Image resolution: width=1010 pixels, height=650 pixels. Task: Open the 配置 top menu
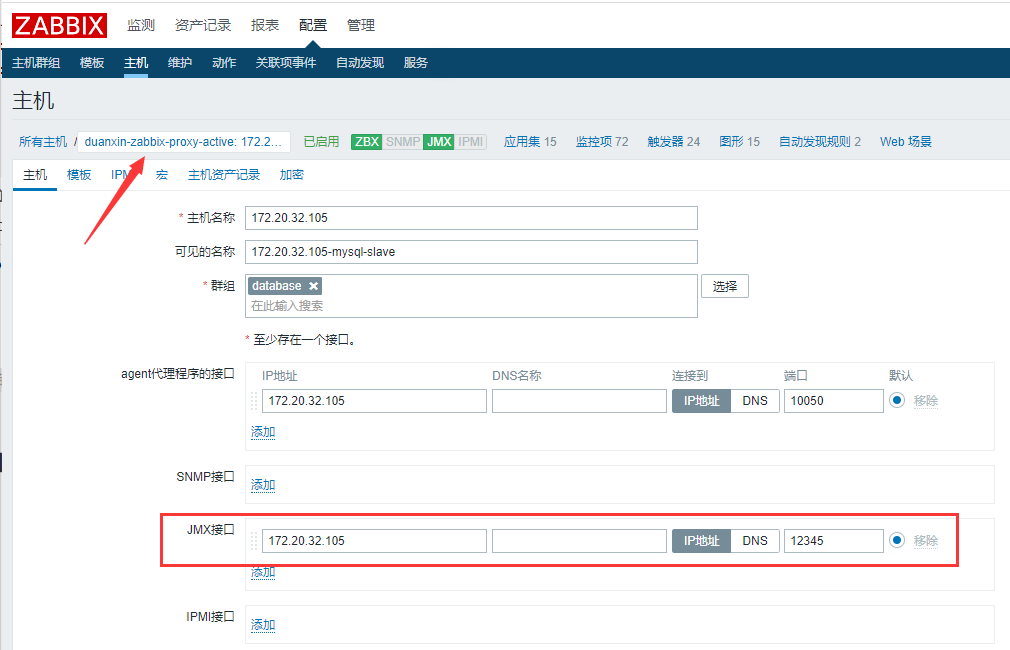(x=313, y=25)
